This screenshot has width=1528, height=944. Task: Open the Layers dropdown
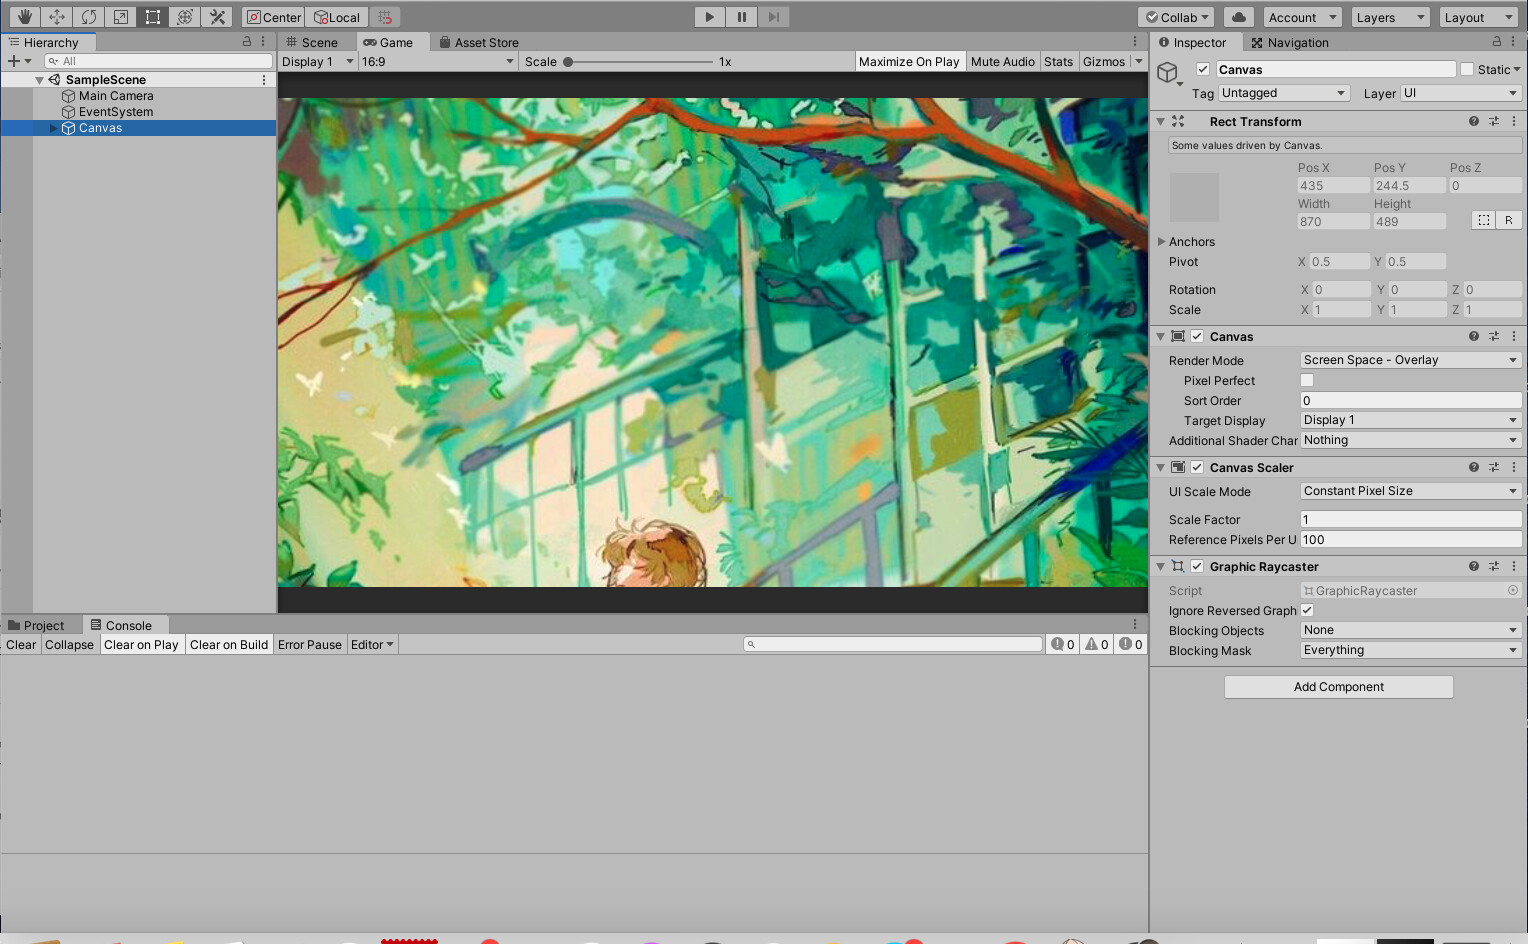coord(1391,17)
